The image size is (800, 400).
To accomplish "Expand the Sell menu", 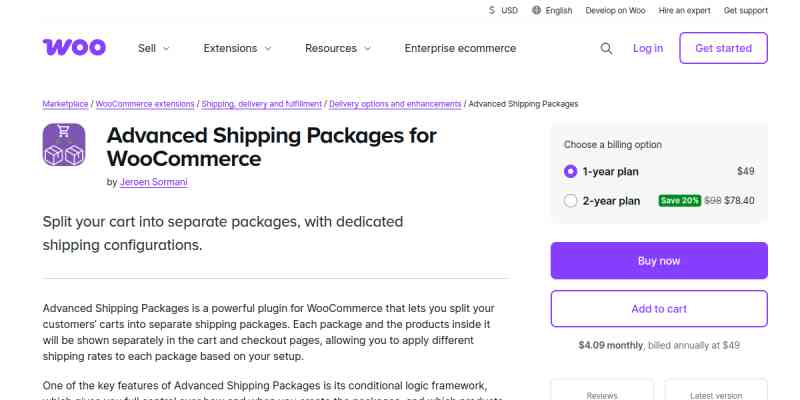I will (x=154, y=48).
